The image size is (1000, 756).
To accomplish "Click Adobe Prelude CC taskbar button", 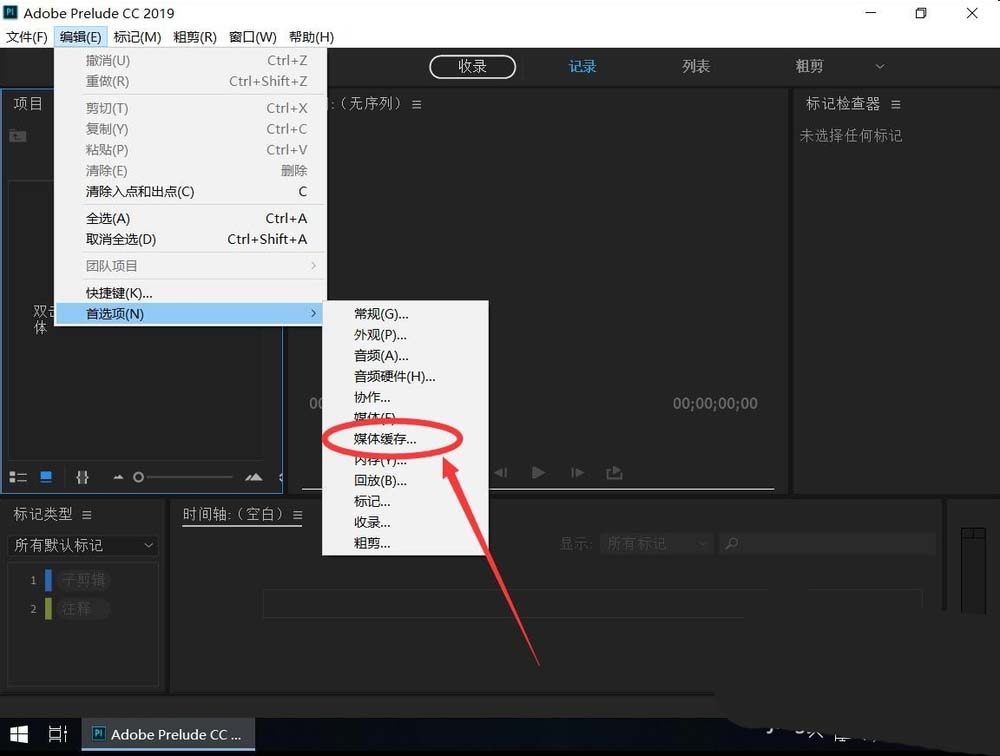I will [168, 734].
